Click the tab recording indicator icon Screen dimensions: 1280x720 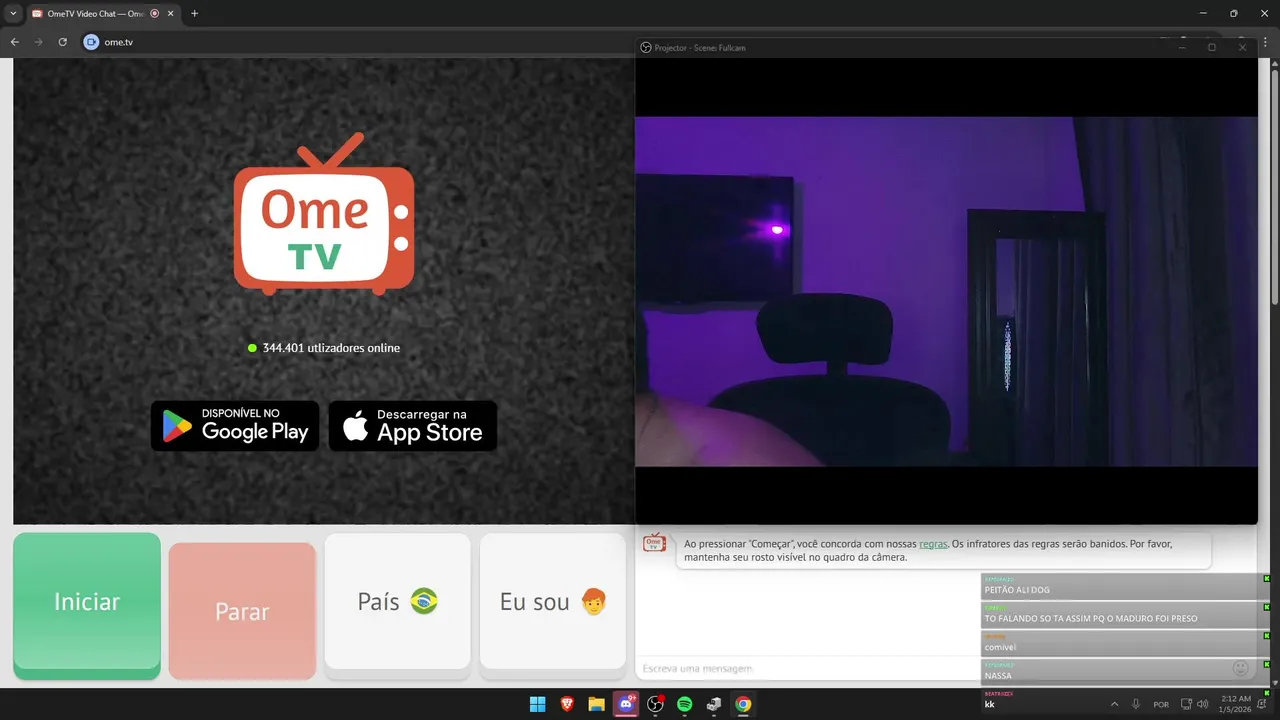(x=154, y=13)
